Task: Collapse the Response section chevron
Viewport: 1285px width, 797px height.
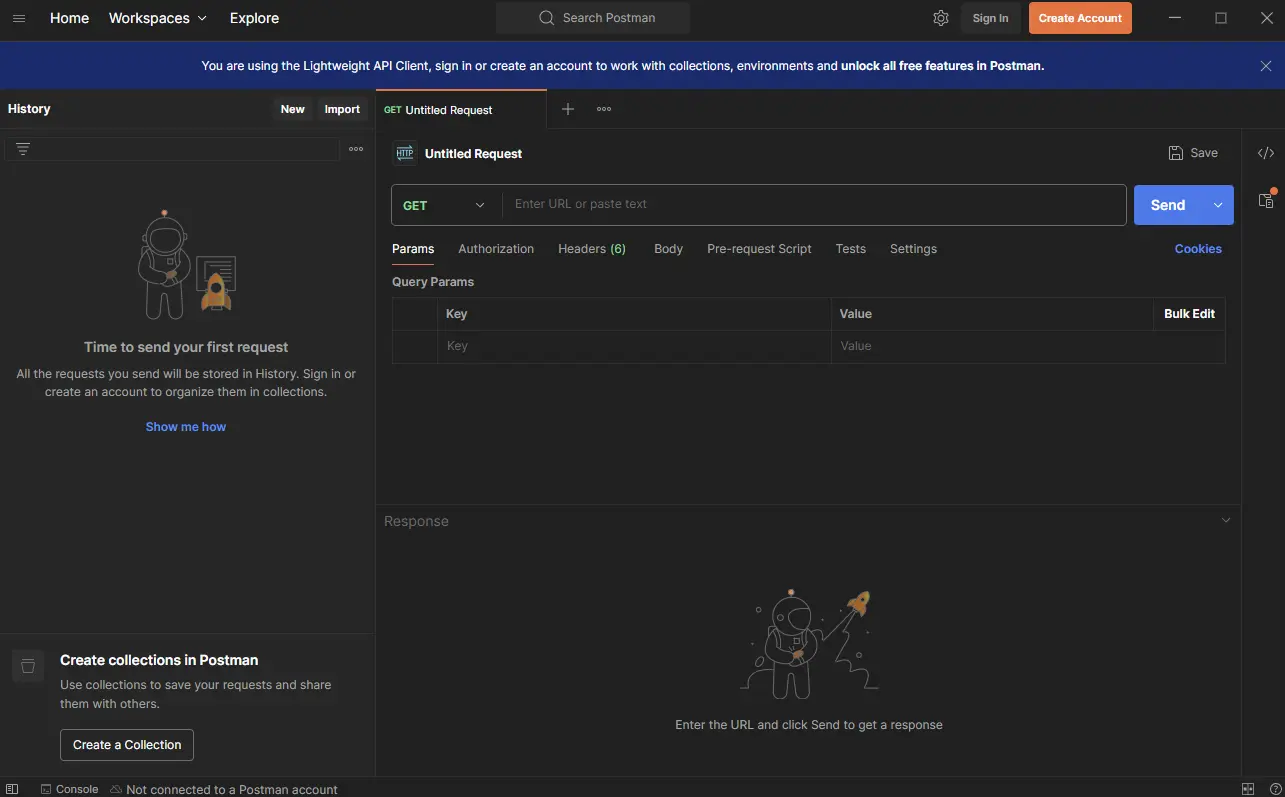Action: point(1225,520)
